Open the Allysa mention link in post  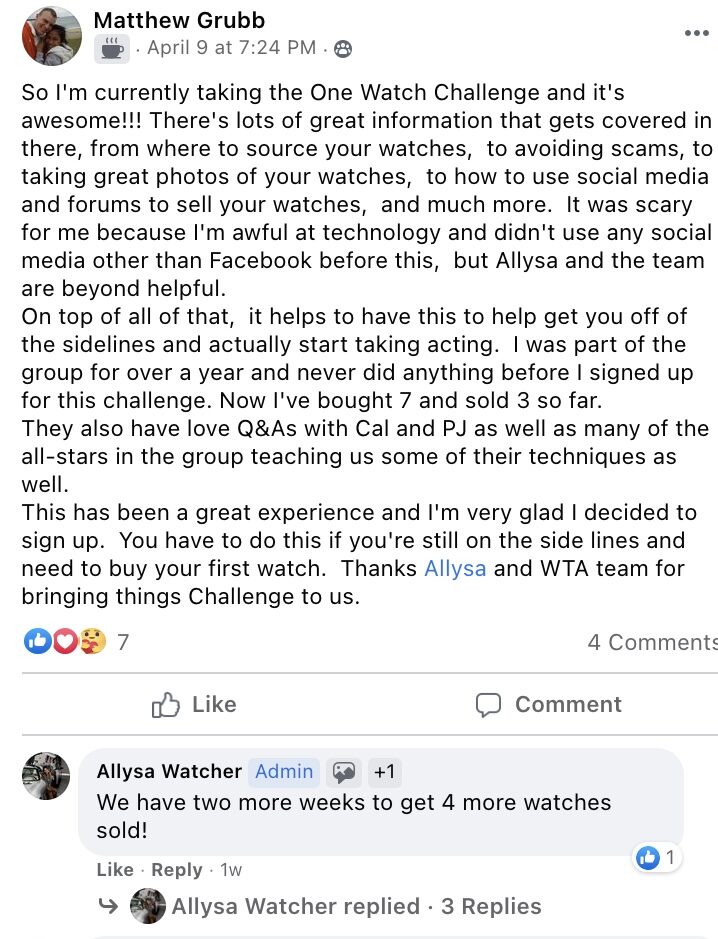point(456,569)
